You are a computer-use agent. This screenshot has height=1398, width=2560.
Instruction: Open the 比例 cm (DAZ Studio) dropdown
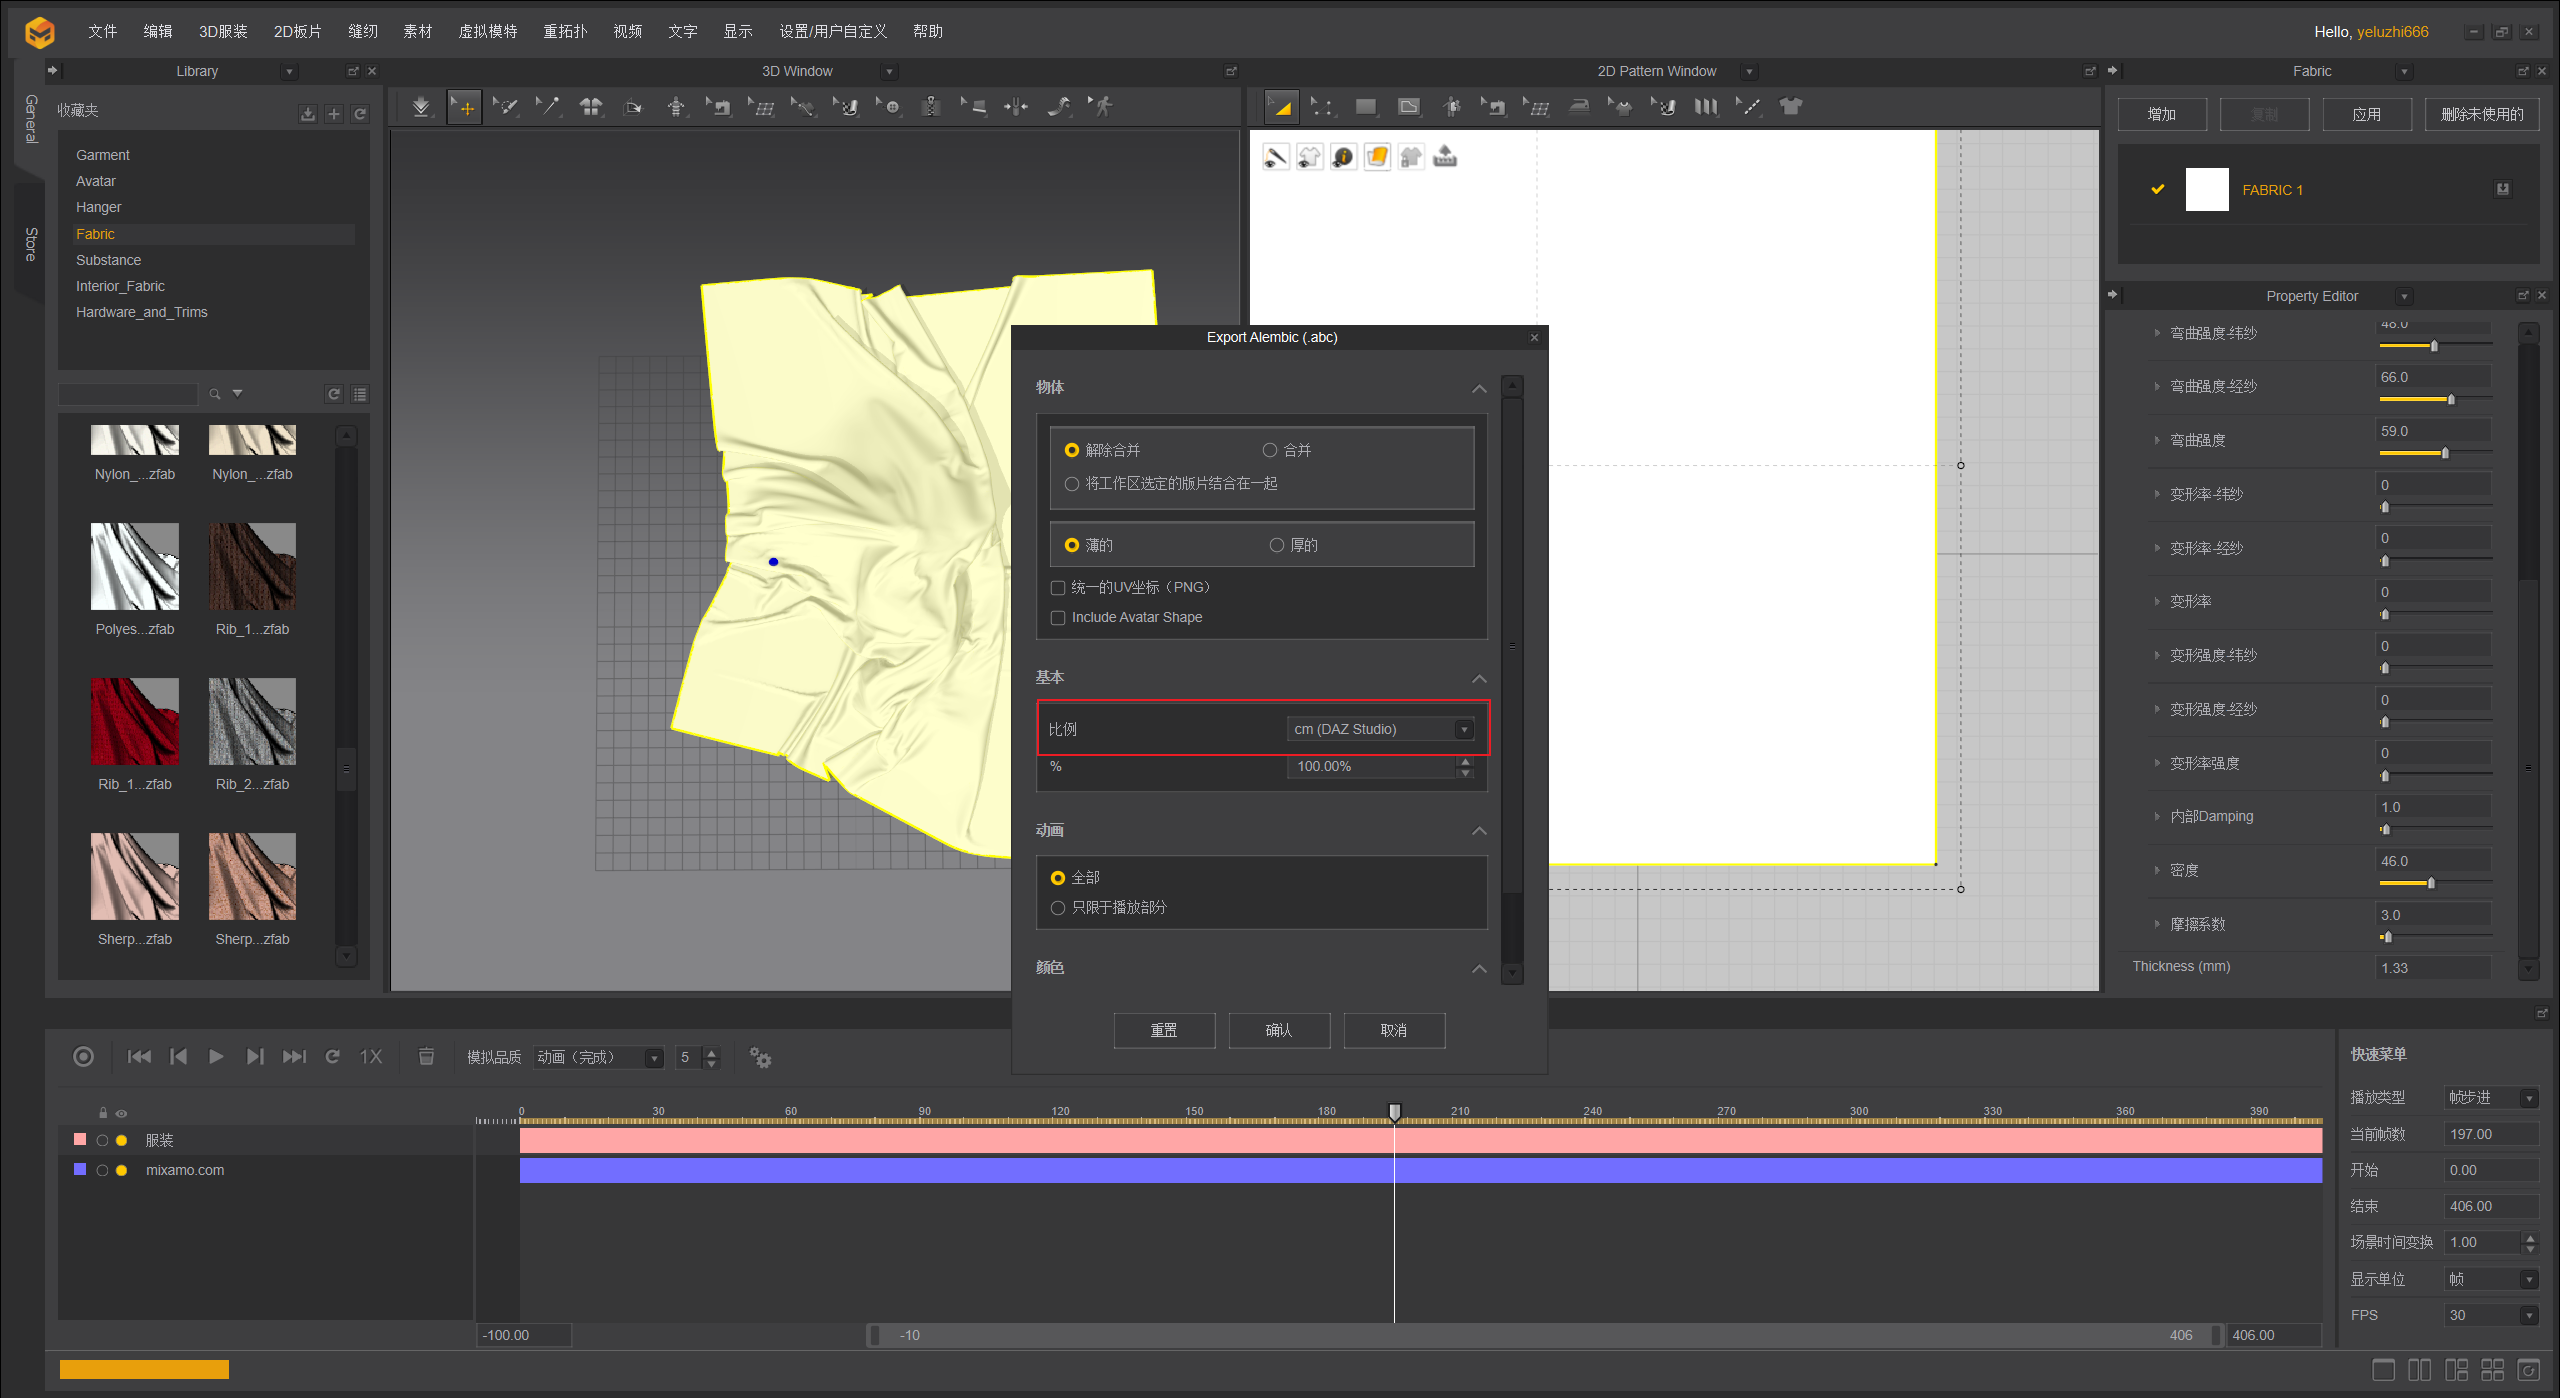[x=1380, y=729]
